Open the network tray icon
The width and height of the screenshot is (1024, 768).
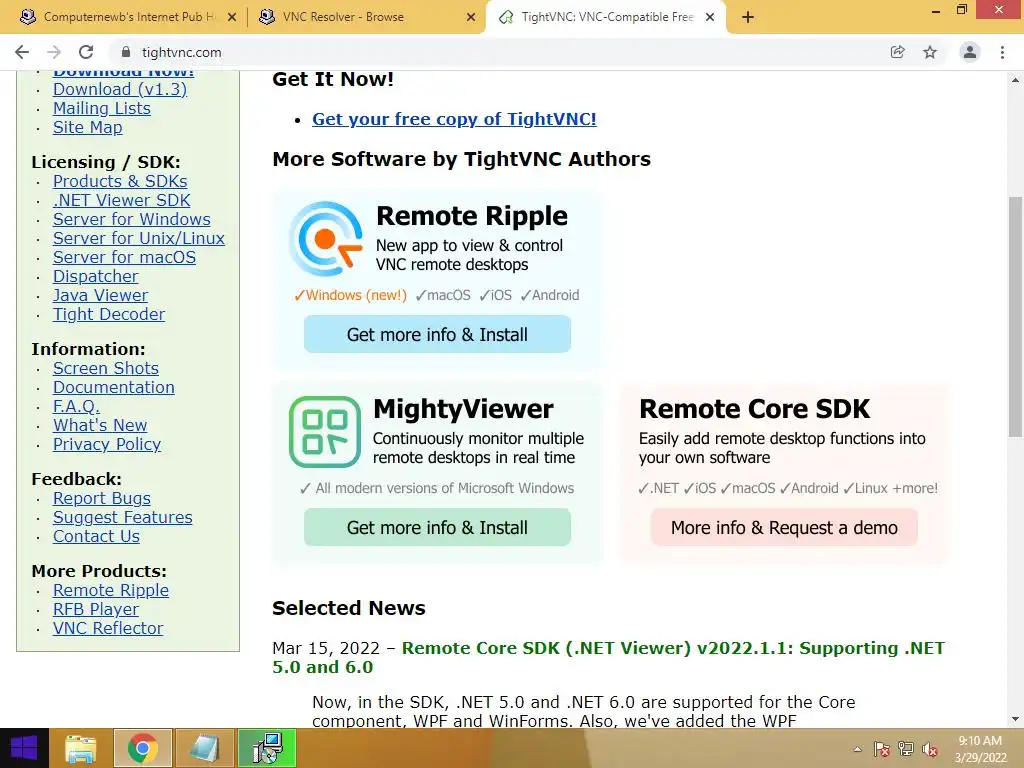coord(906,749)
